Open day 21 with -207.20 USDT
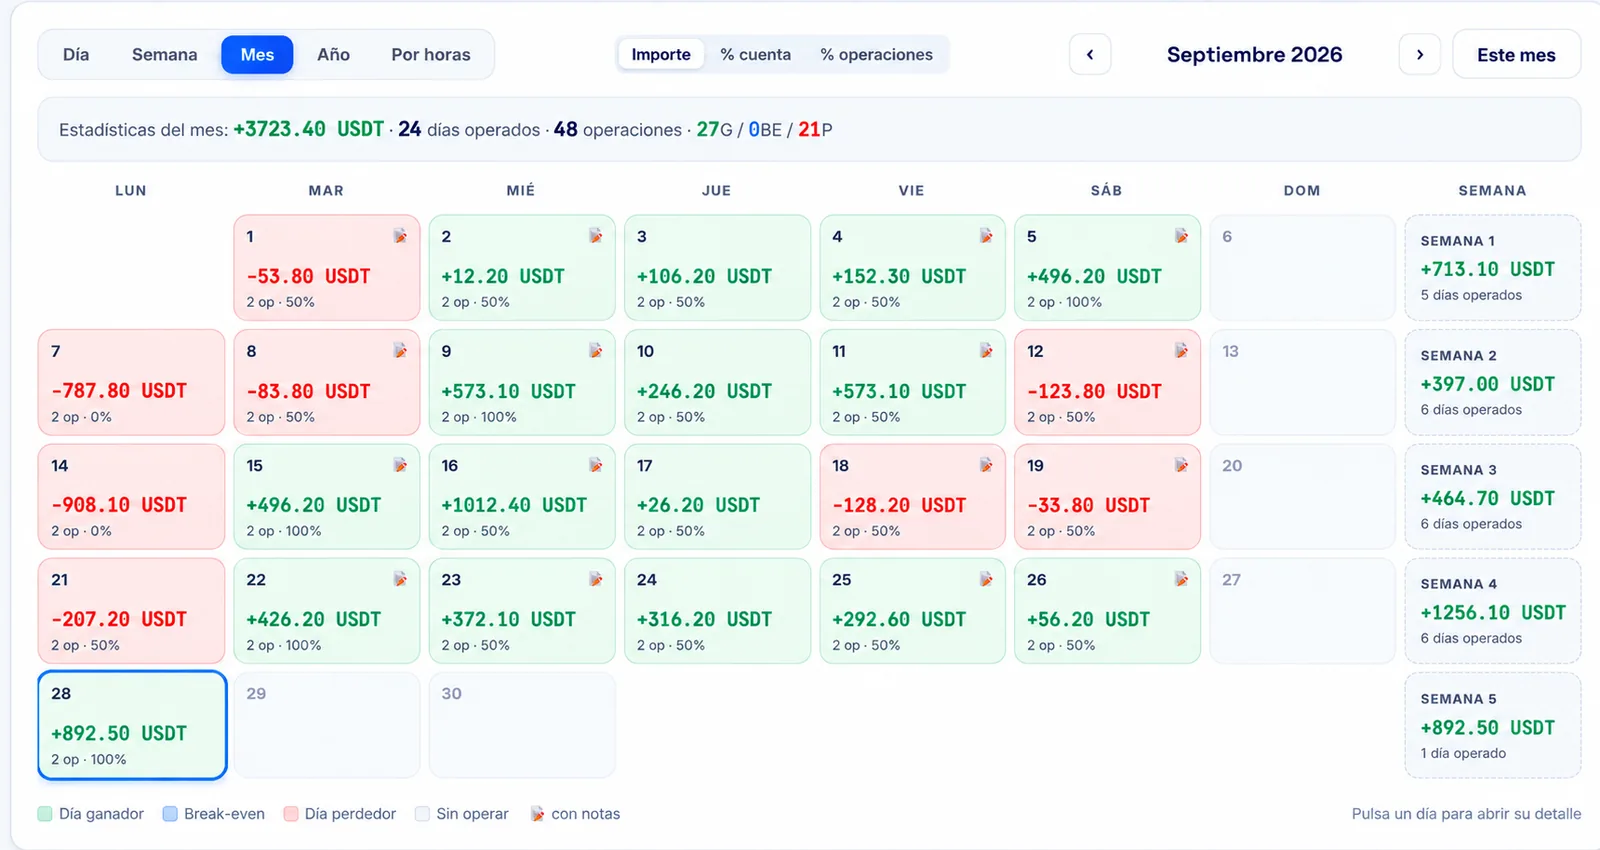1600x850 pixels. [132, 610]
